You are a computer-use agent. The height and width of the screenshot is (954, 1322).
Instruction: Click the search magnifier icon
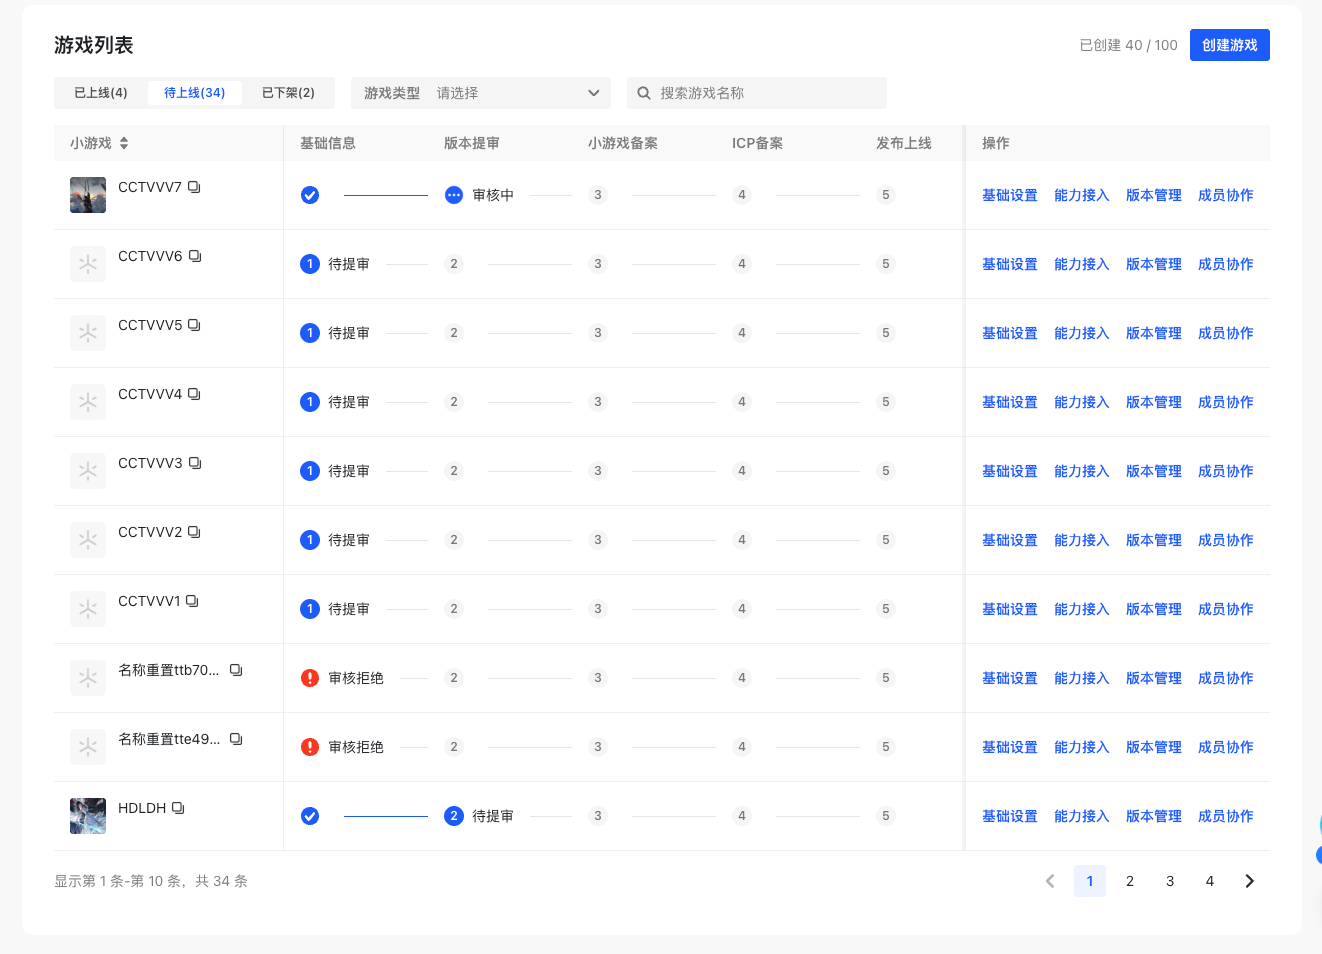[x=644, y=93]
